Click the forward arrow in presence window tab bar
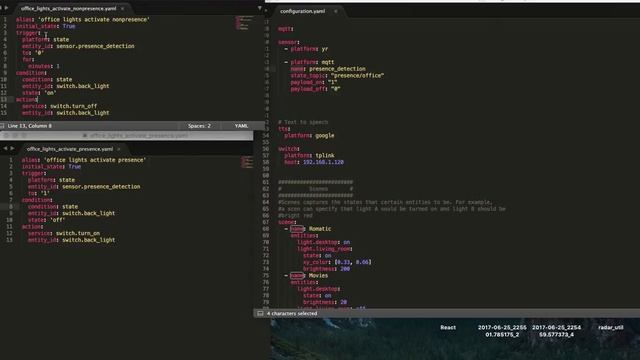640x360 pixels. [12, 149]
